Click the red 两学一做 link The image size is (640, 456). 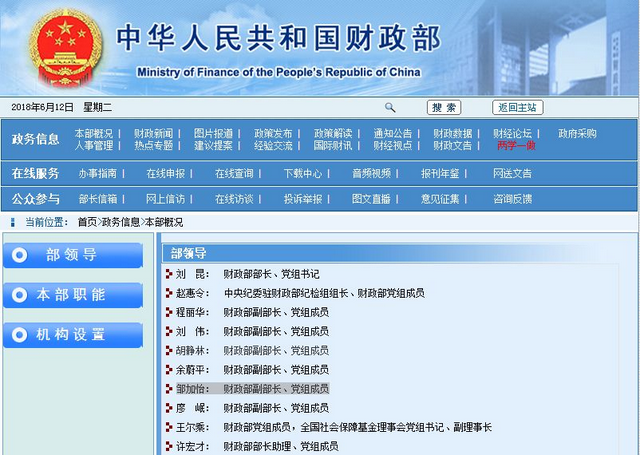(516, 145)
